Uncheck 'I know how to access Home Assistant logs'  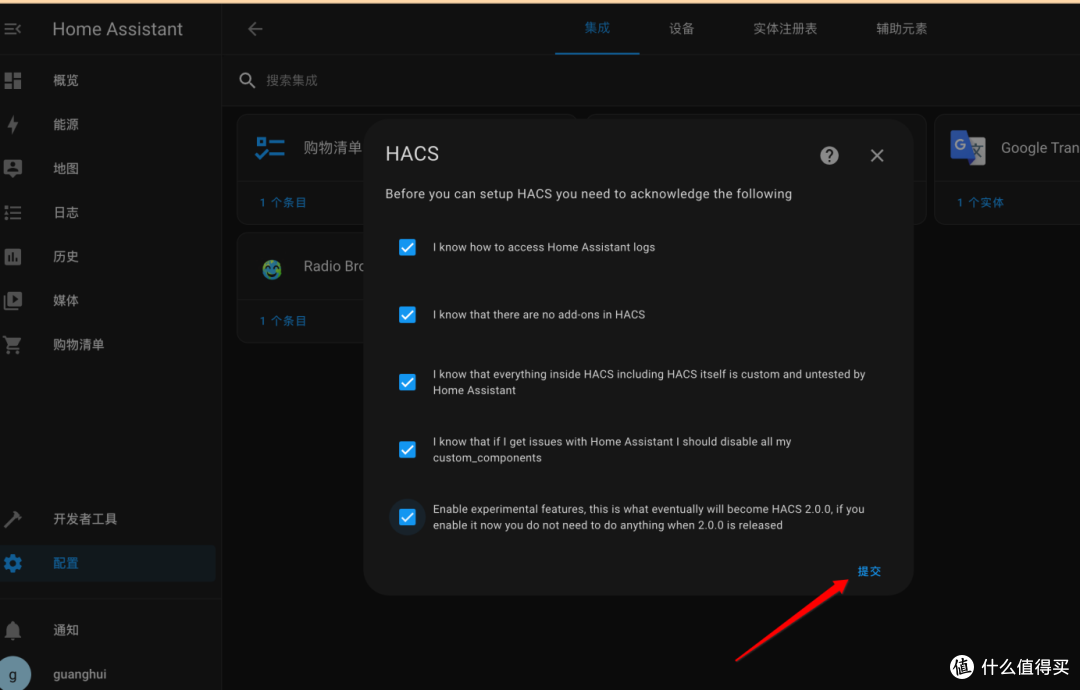(x=407, y=247)
